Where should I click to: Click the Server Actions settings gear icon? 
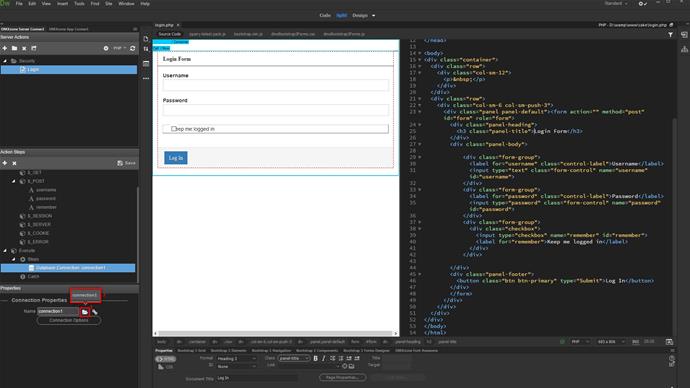point(106,48)
